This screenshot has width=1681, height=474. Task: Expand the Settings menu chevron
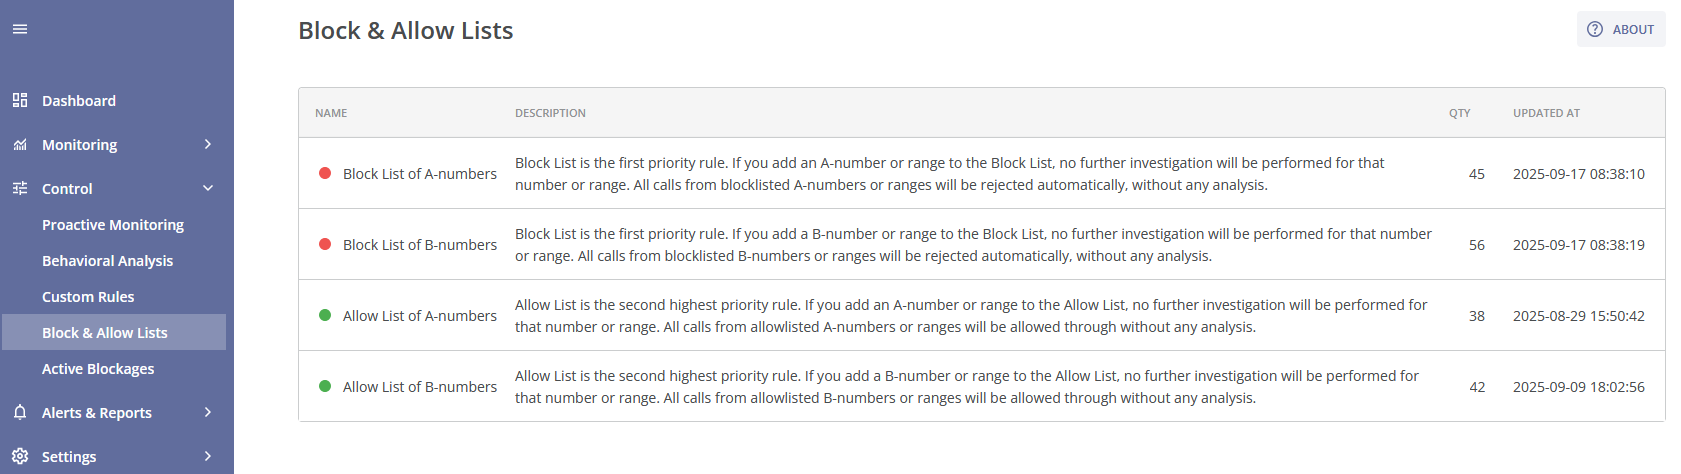[x=208, y=456]
